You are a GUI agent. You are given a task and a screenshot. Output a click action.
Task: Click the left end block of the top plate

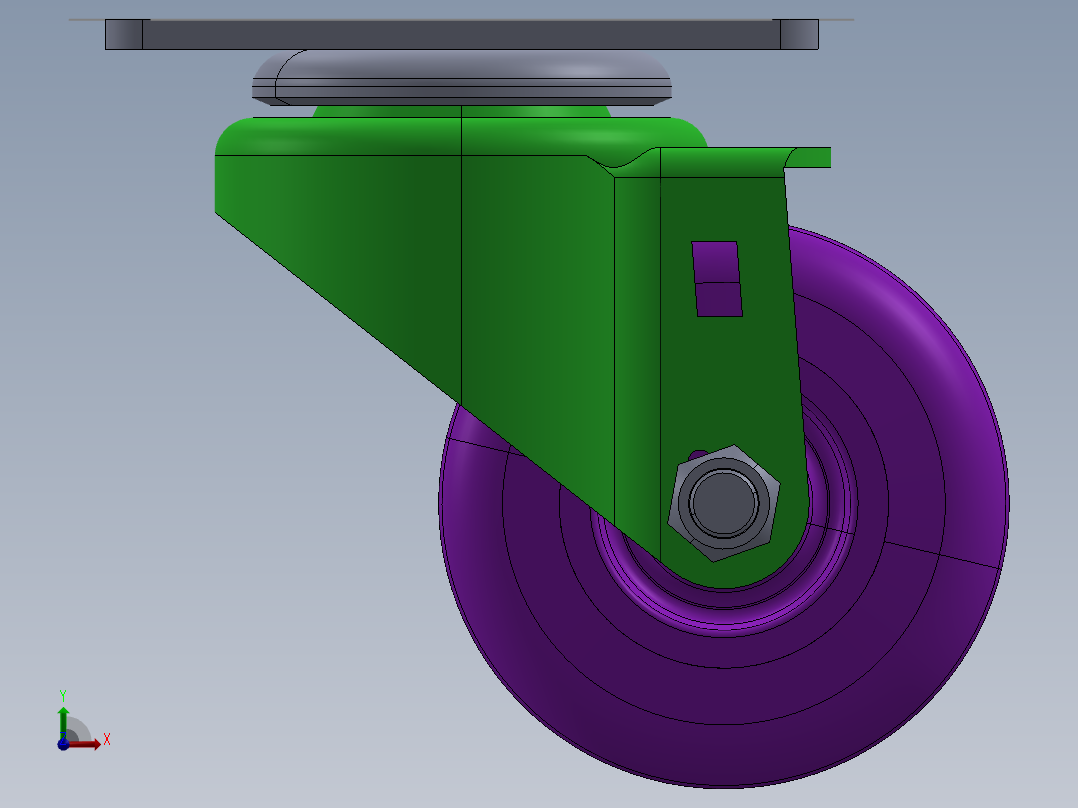point(124,35)
